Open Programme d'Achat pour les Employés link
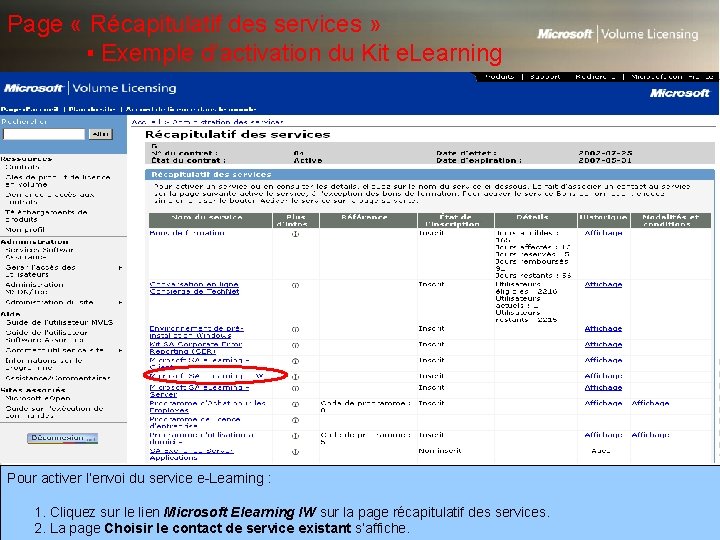This screenshot has width=720, height=540. click(208, 407)
